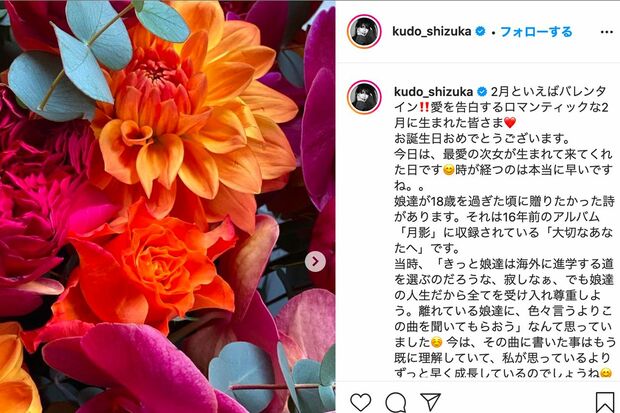The width and height of the screenshot is (620, 413).
Task: Click the red heart emoji in caption
Action: (x=510, y=123)
